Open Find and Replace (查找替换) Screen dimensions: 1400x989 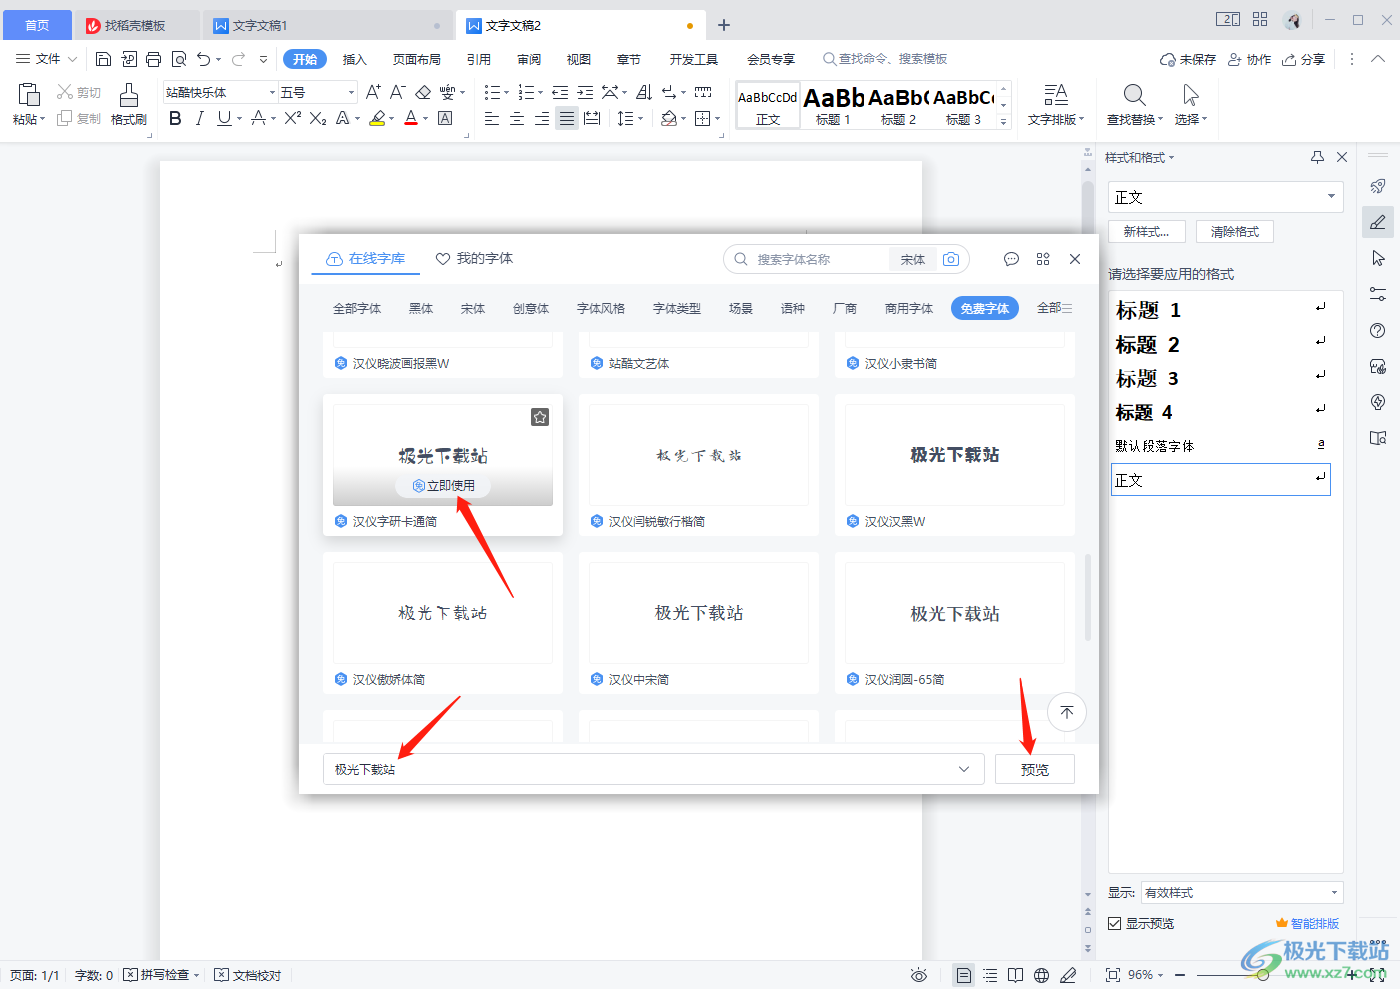point(1134,103)
